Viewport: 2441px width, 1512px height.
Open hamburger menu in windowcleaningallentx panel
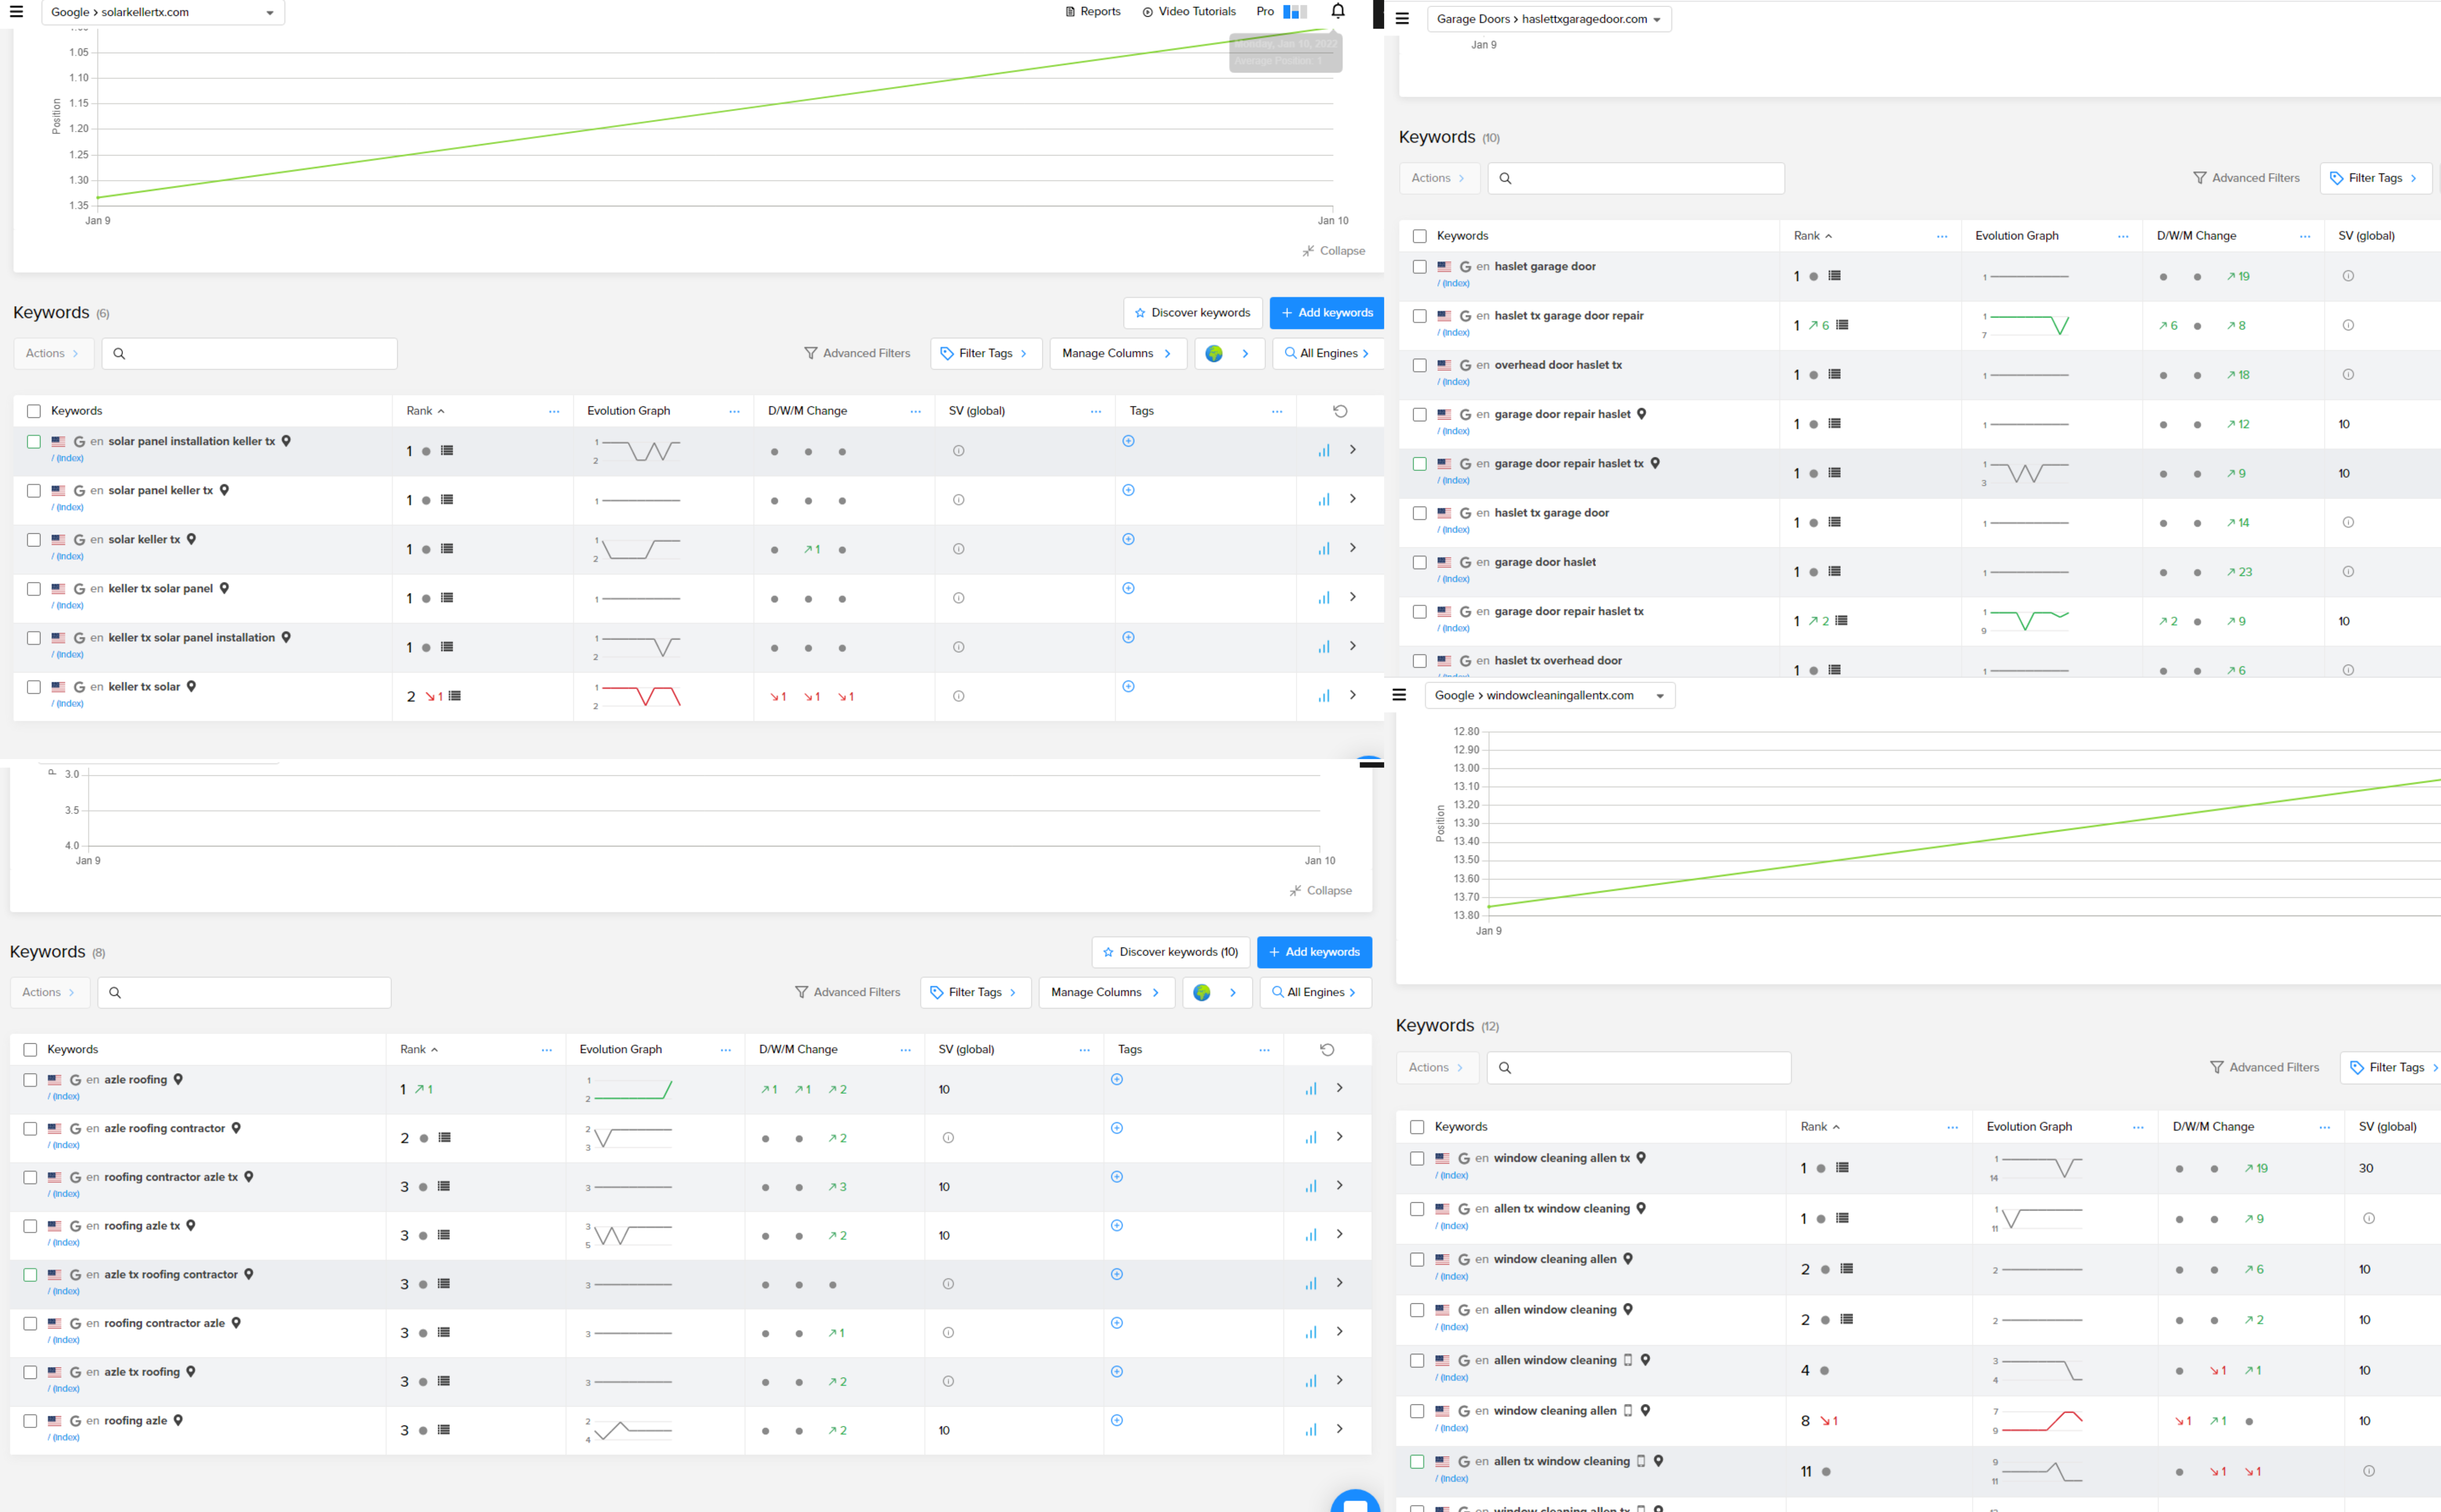[x=1399, y=695]
